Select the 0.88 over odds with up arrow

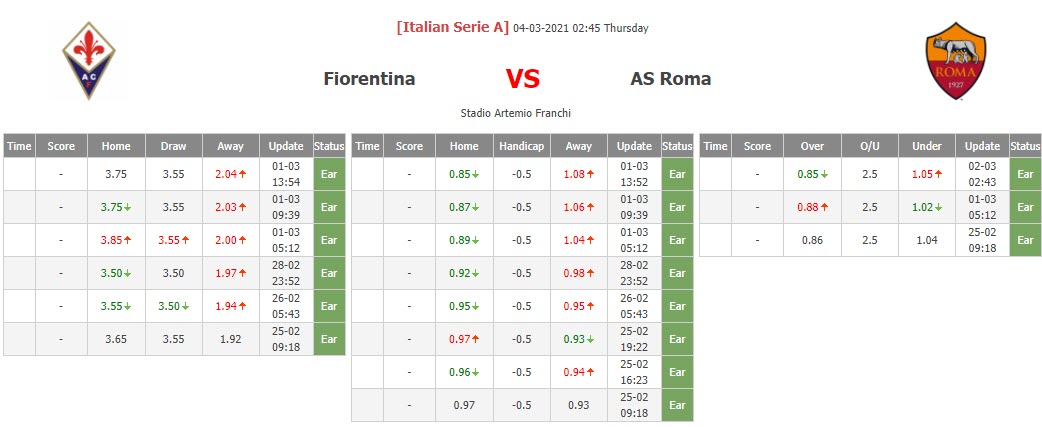[812, 207]
